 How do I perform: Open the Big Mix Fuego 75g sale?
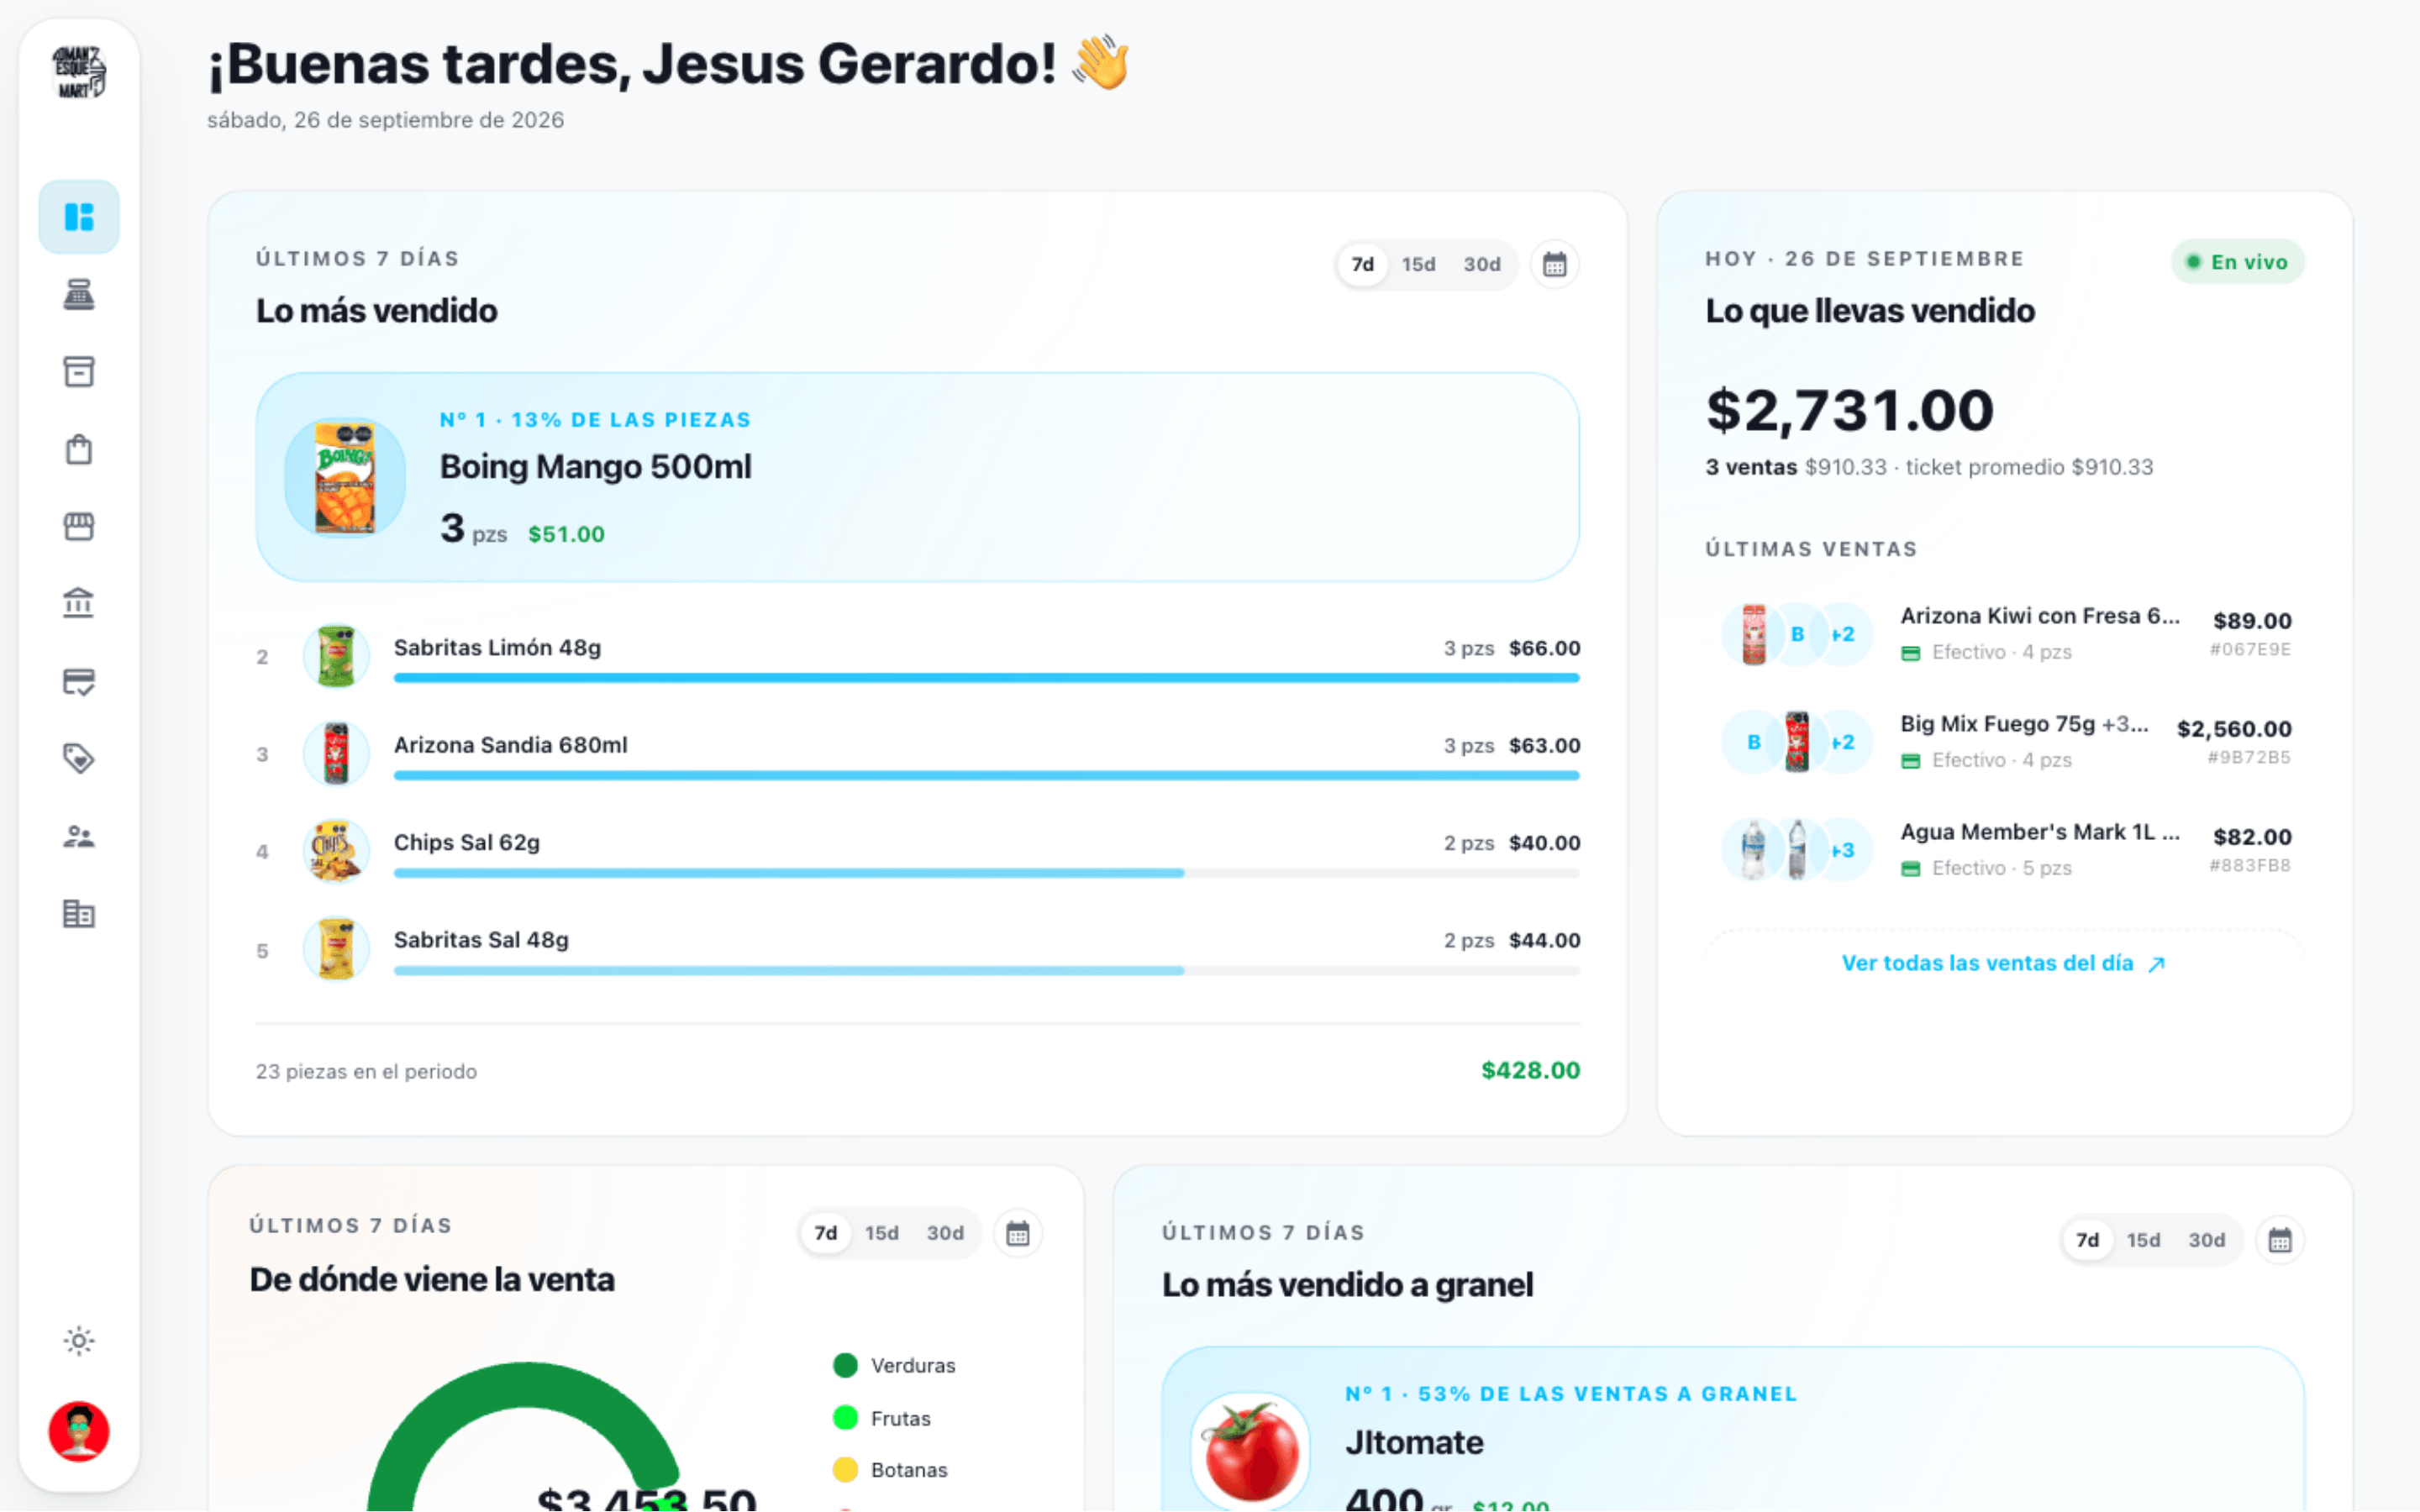(2004, 741)
